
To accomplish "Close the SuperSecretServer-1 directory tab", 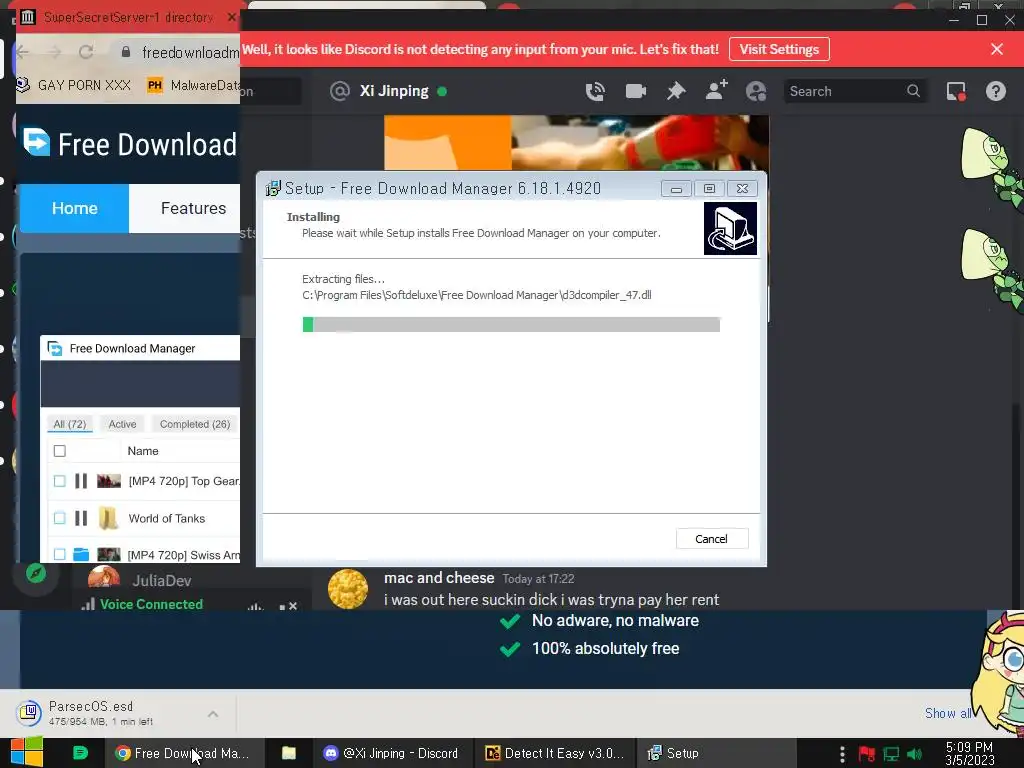I will pos(231,17).
